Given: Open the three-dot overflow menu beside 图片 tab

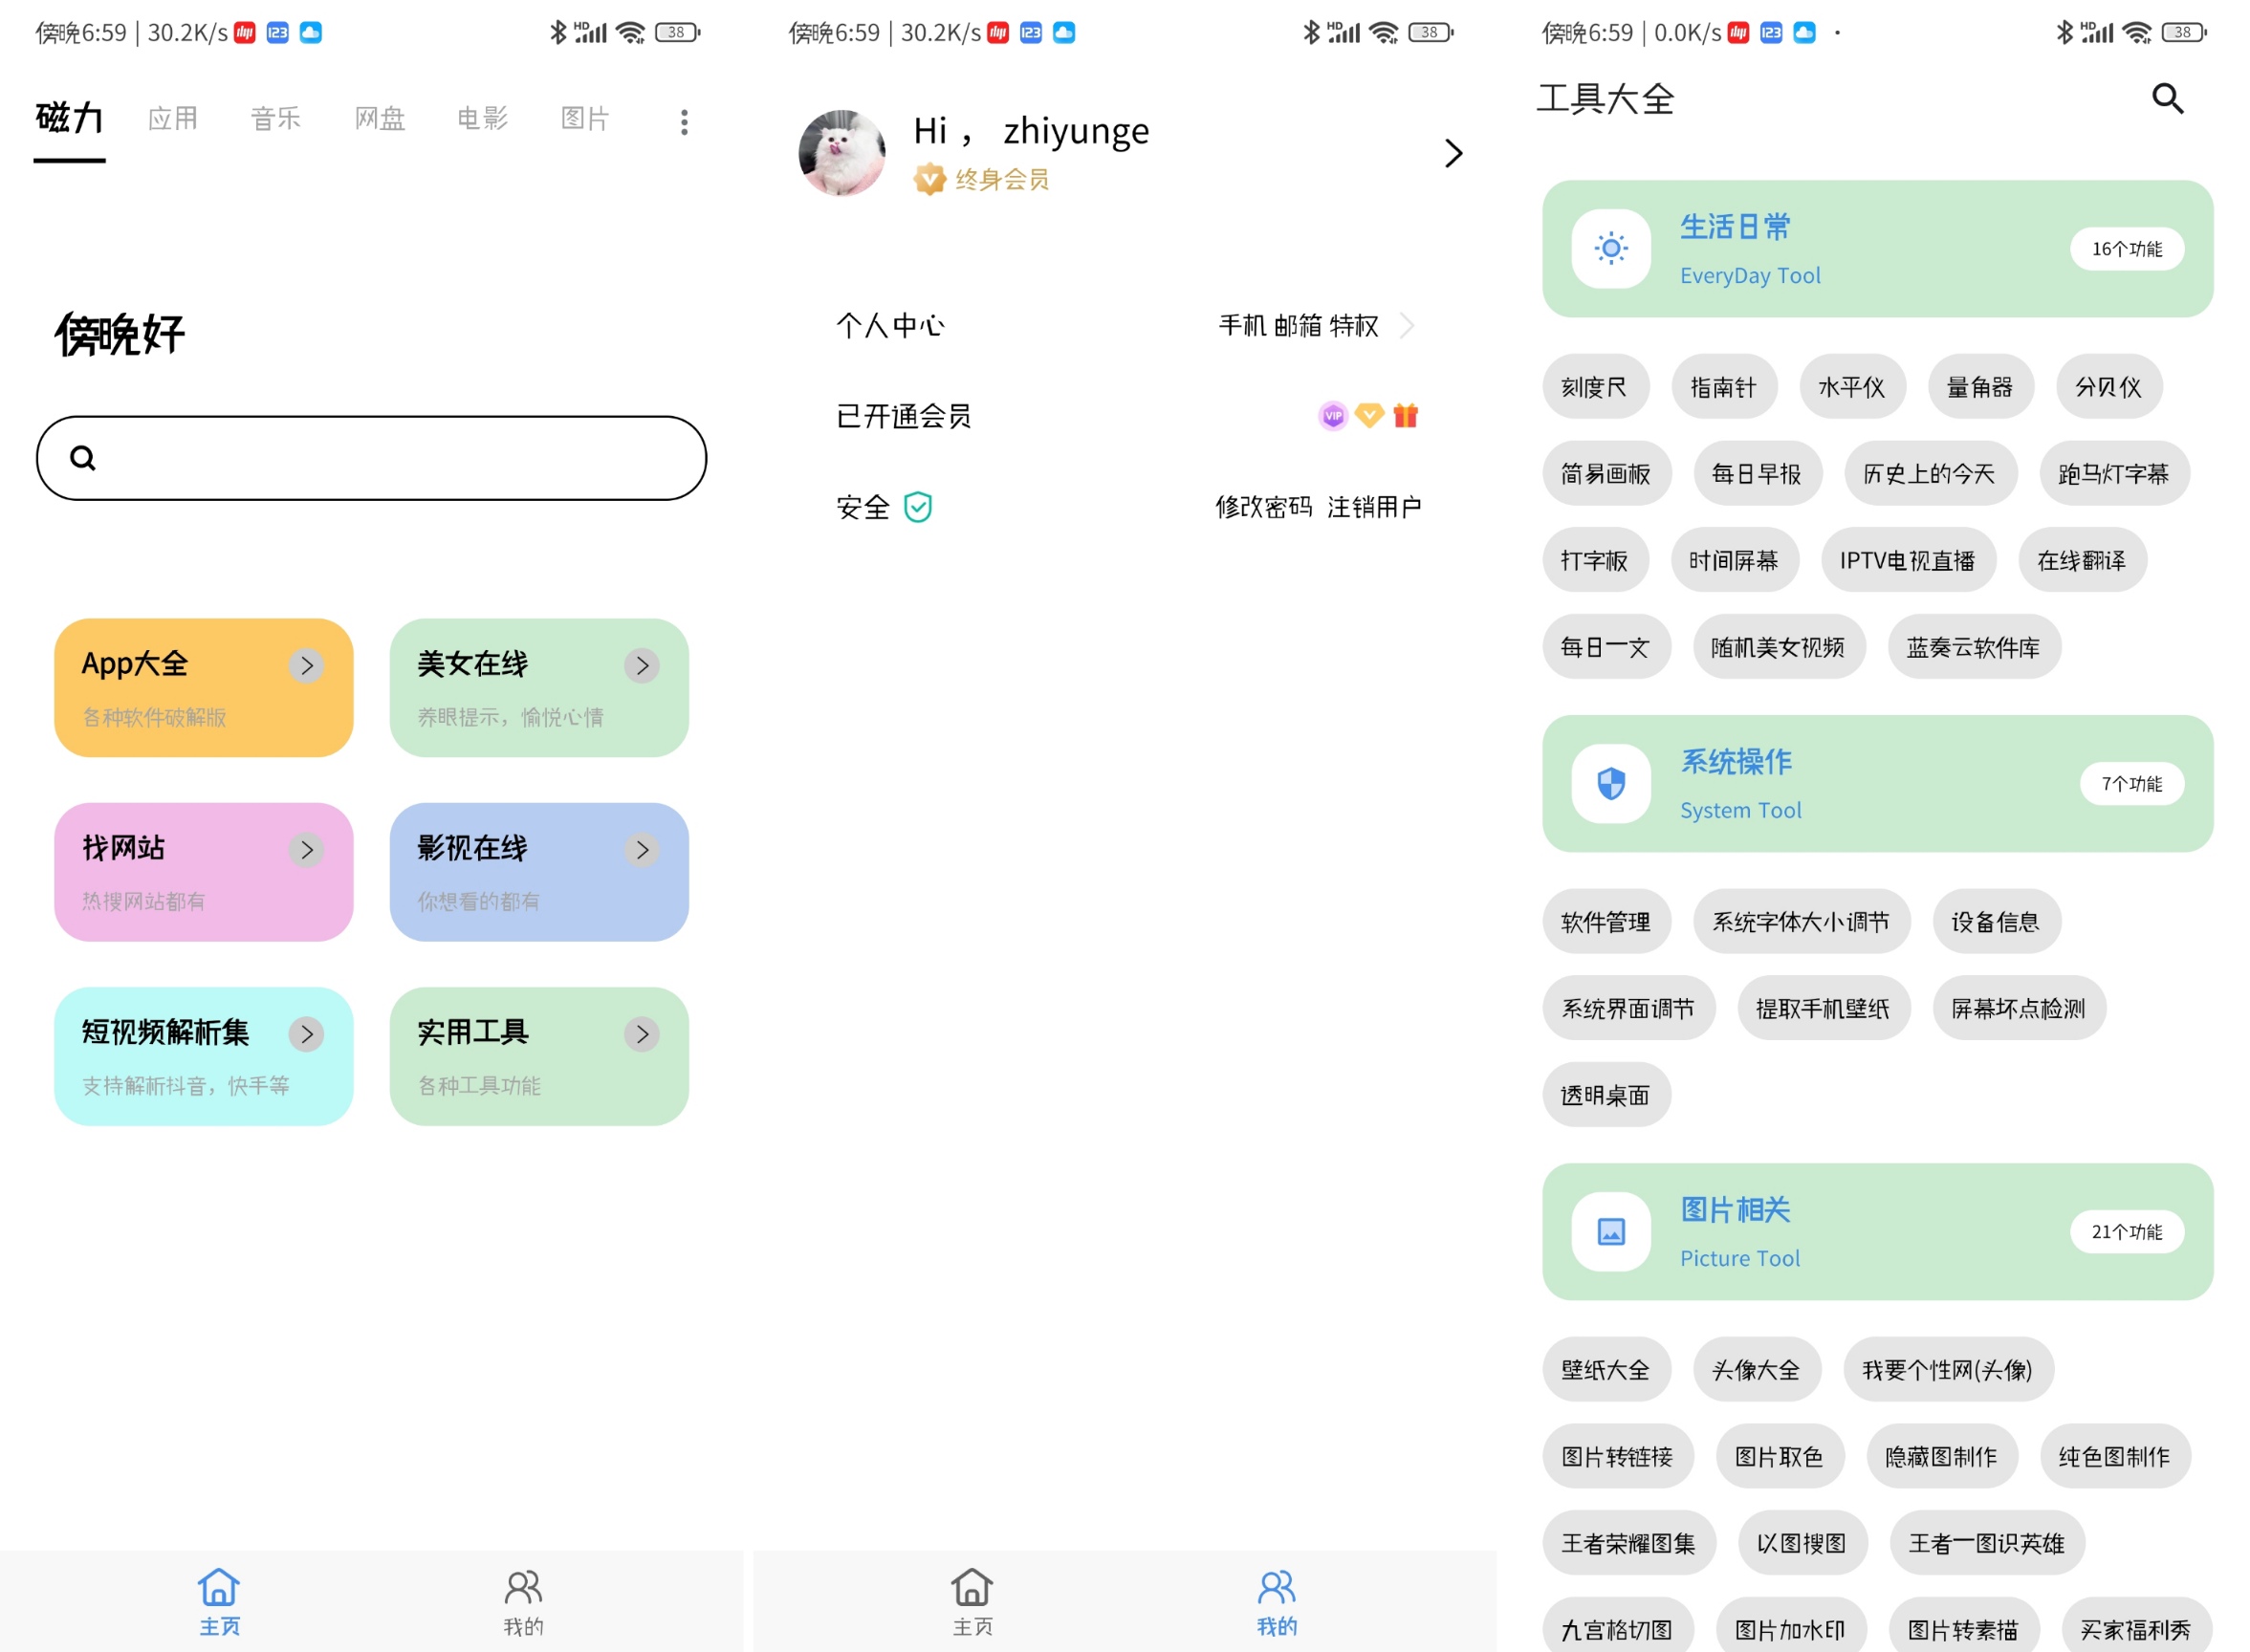Looking at the screenshot, I should (684, 120).
